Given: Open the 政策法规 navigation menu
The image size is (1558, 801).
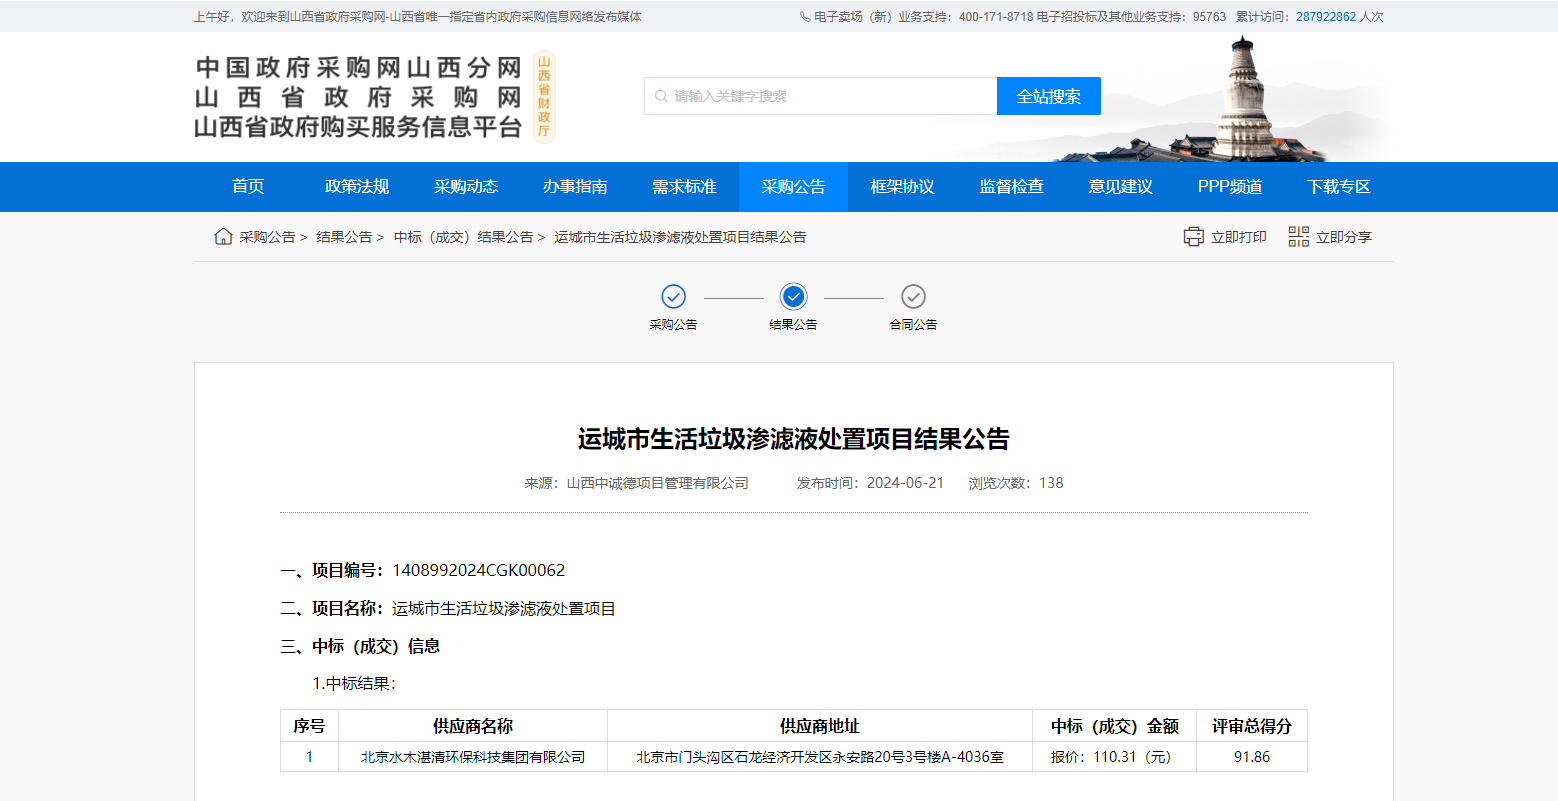Looking at the screenshot, I should [357, 187].
